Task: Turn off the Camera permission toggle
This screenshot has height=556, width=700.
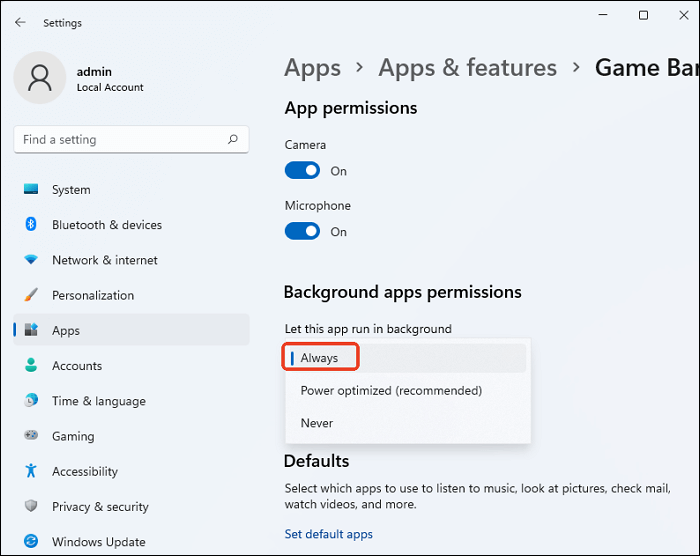Action: pyautogui.click(x=302, y=171)
